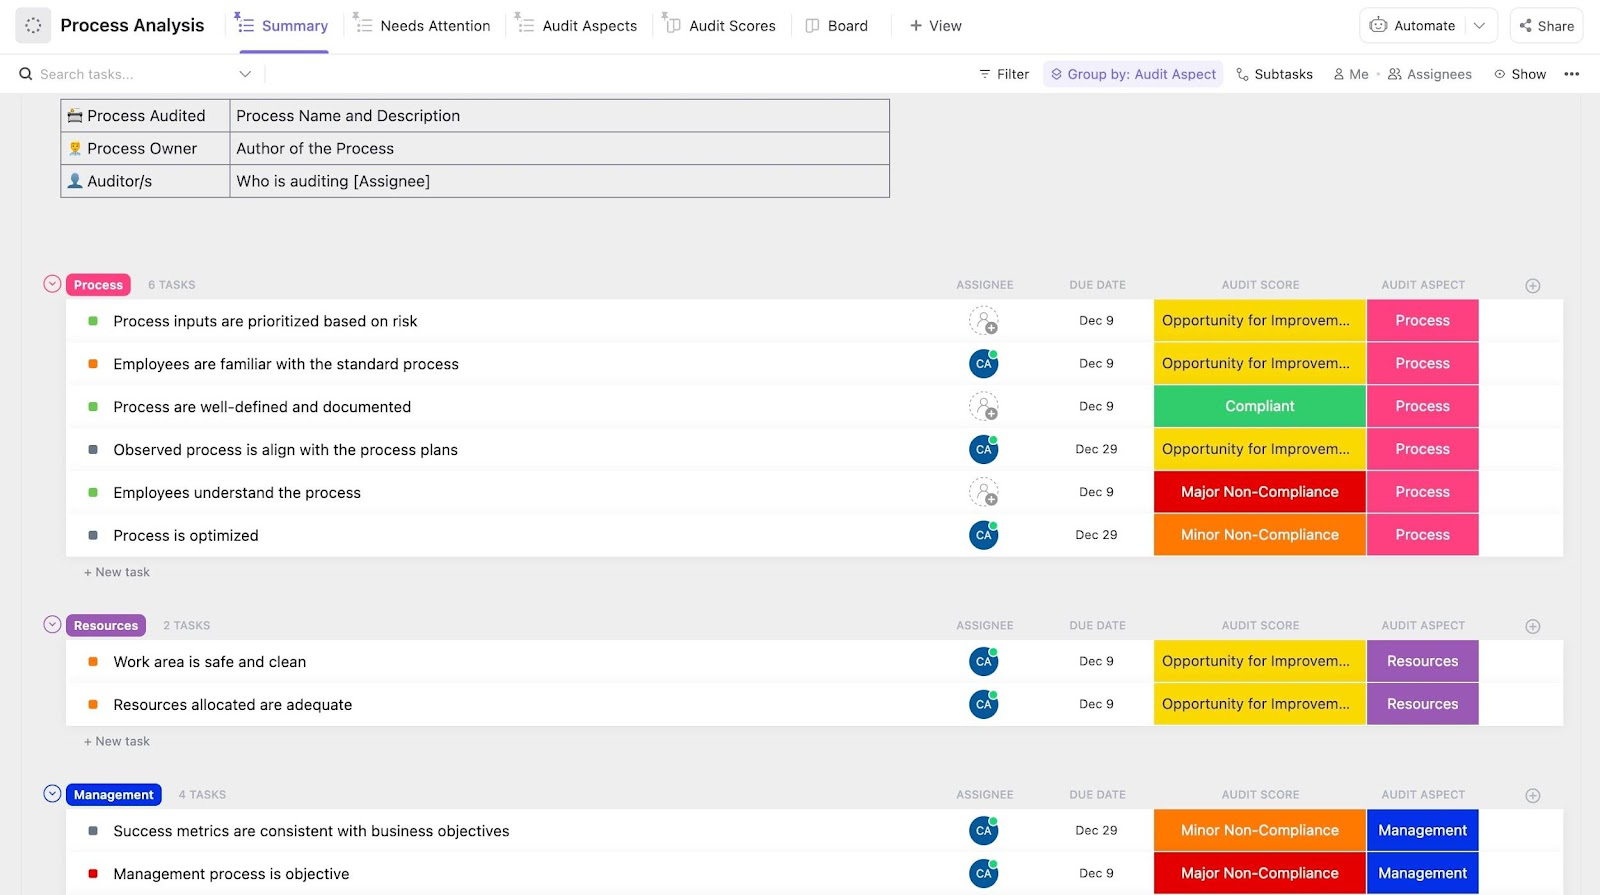Toggle status square of 'Management process is objective'
1600x895 pixels.
(x=93, y=874)
